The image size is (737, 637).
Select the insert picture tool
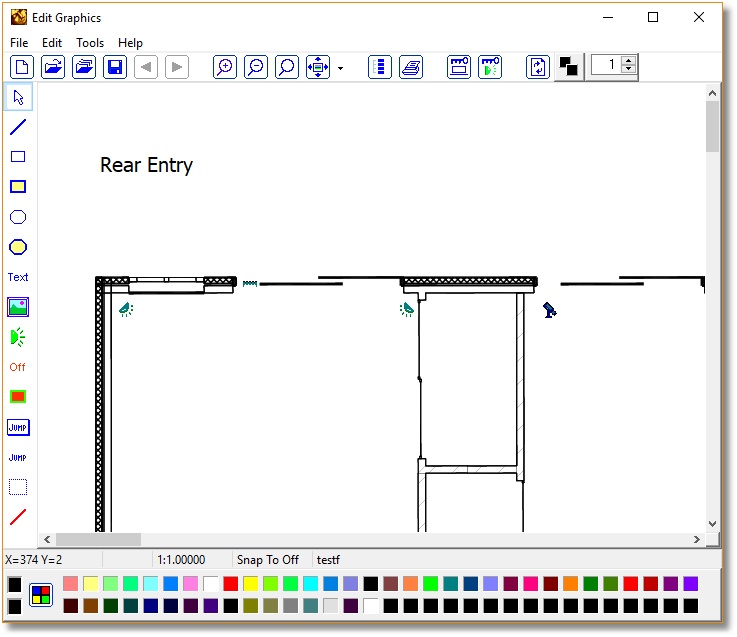coord(18,307)
